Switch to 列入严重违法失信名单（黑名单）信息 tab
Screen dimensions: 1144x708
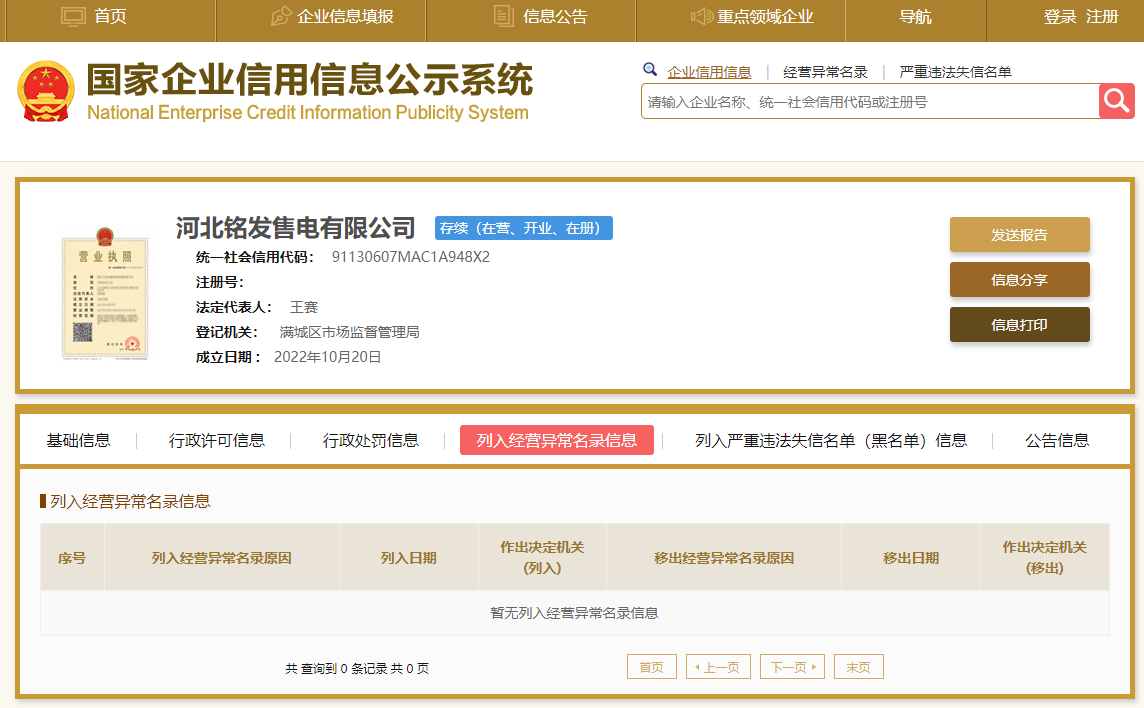point(831,440)
